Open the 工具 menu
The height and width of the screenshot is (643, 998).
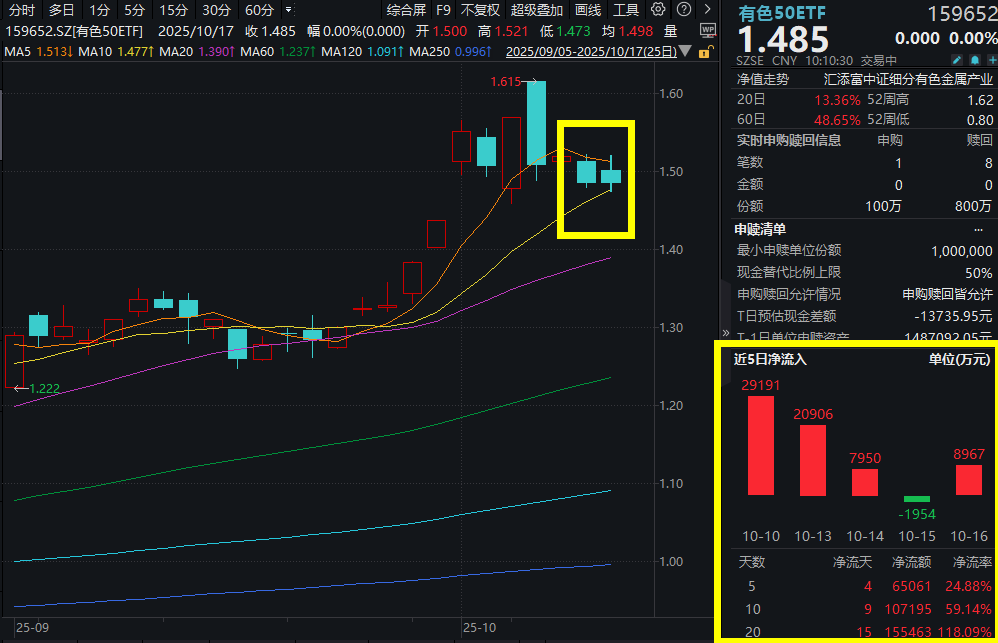coord(626,9)
